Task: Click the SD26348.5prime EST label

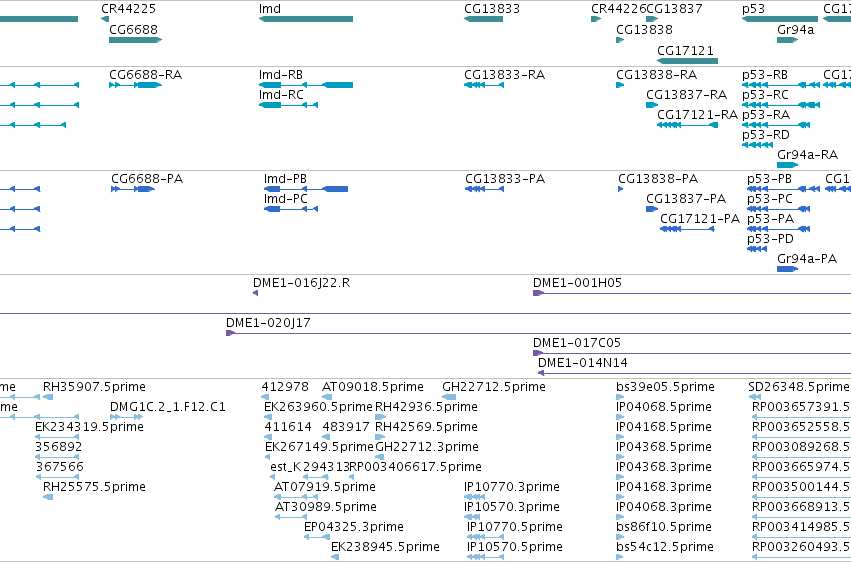Action: (x=798, y=387)
